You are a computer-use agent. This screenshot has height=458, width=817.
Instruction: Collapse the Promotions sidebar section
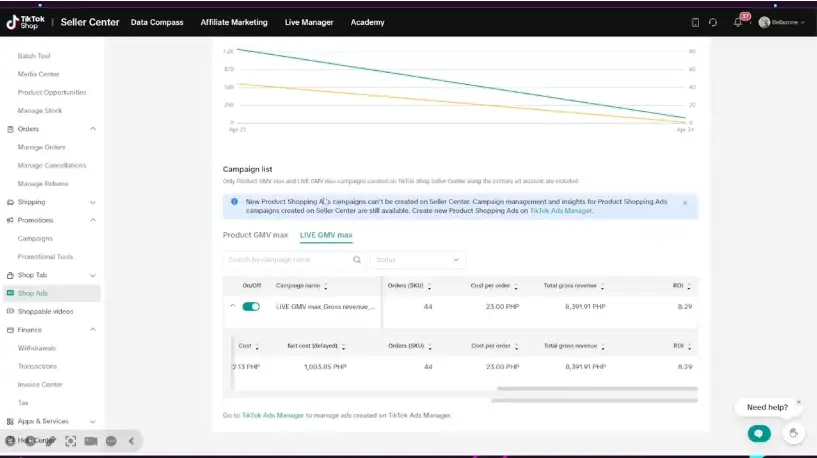[x=93, y=220]
